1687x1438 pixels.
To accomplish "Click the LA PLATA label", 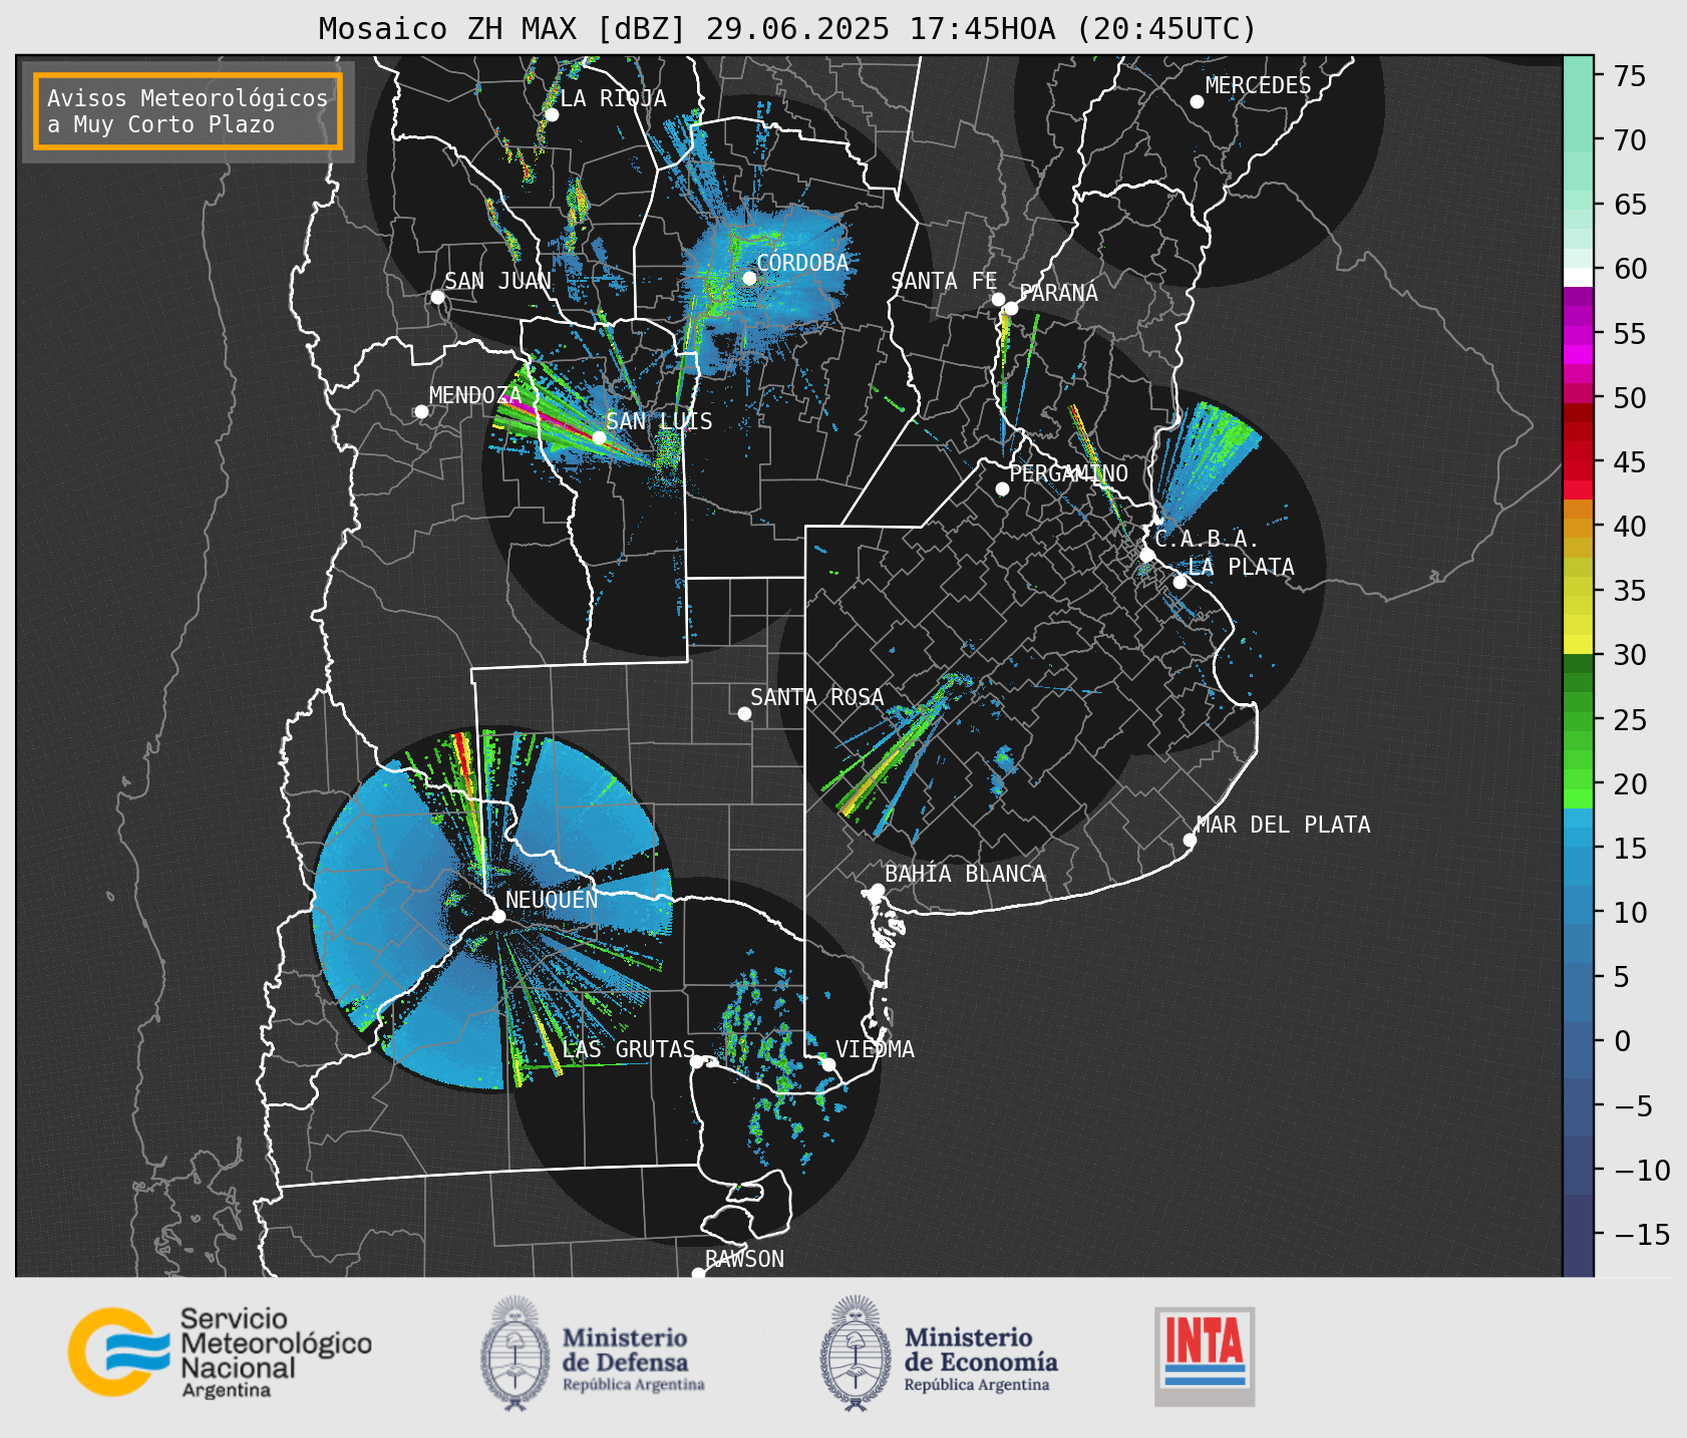I will (1241, 567).
